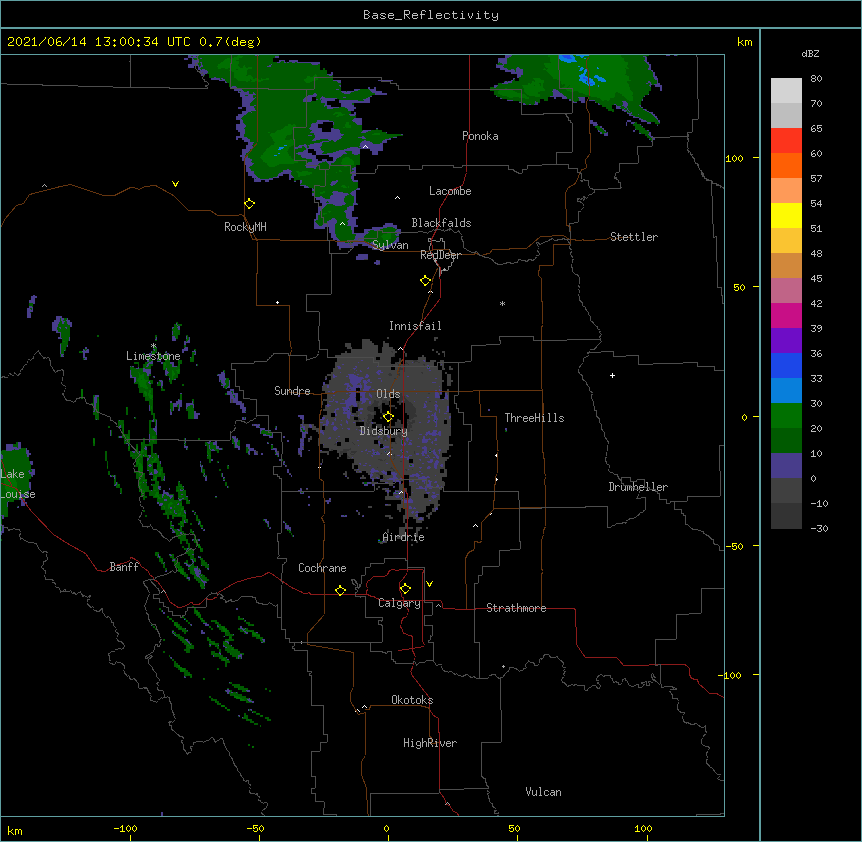Click the -50 tick on the horizontal axis
Image resolution: width=862 pixels, height=842 pixels.
coord(255,828)
